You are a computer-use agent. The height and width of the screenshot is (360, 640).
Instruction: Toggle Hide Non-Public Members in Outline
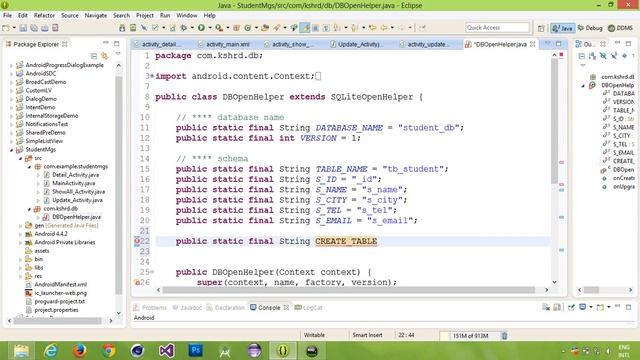[624, 56]
